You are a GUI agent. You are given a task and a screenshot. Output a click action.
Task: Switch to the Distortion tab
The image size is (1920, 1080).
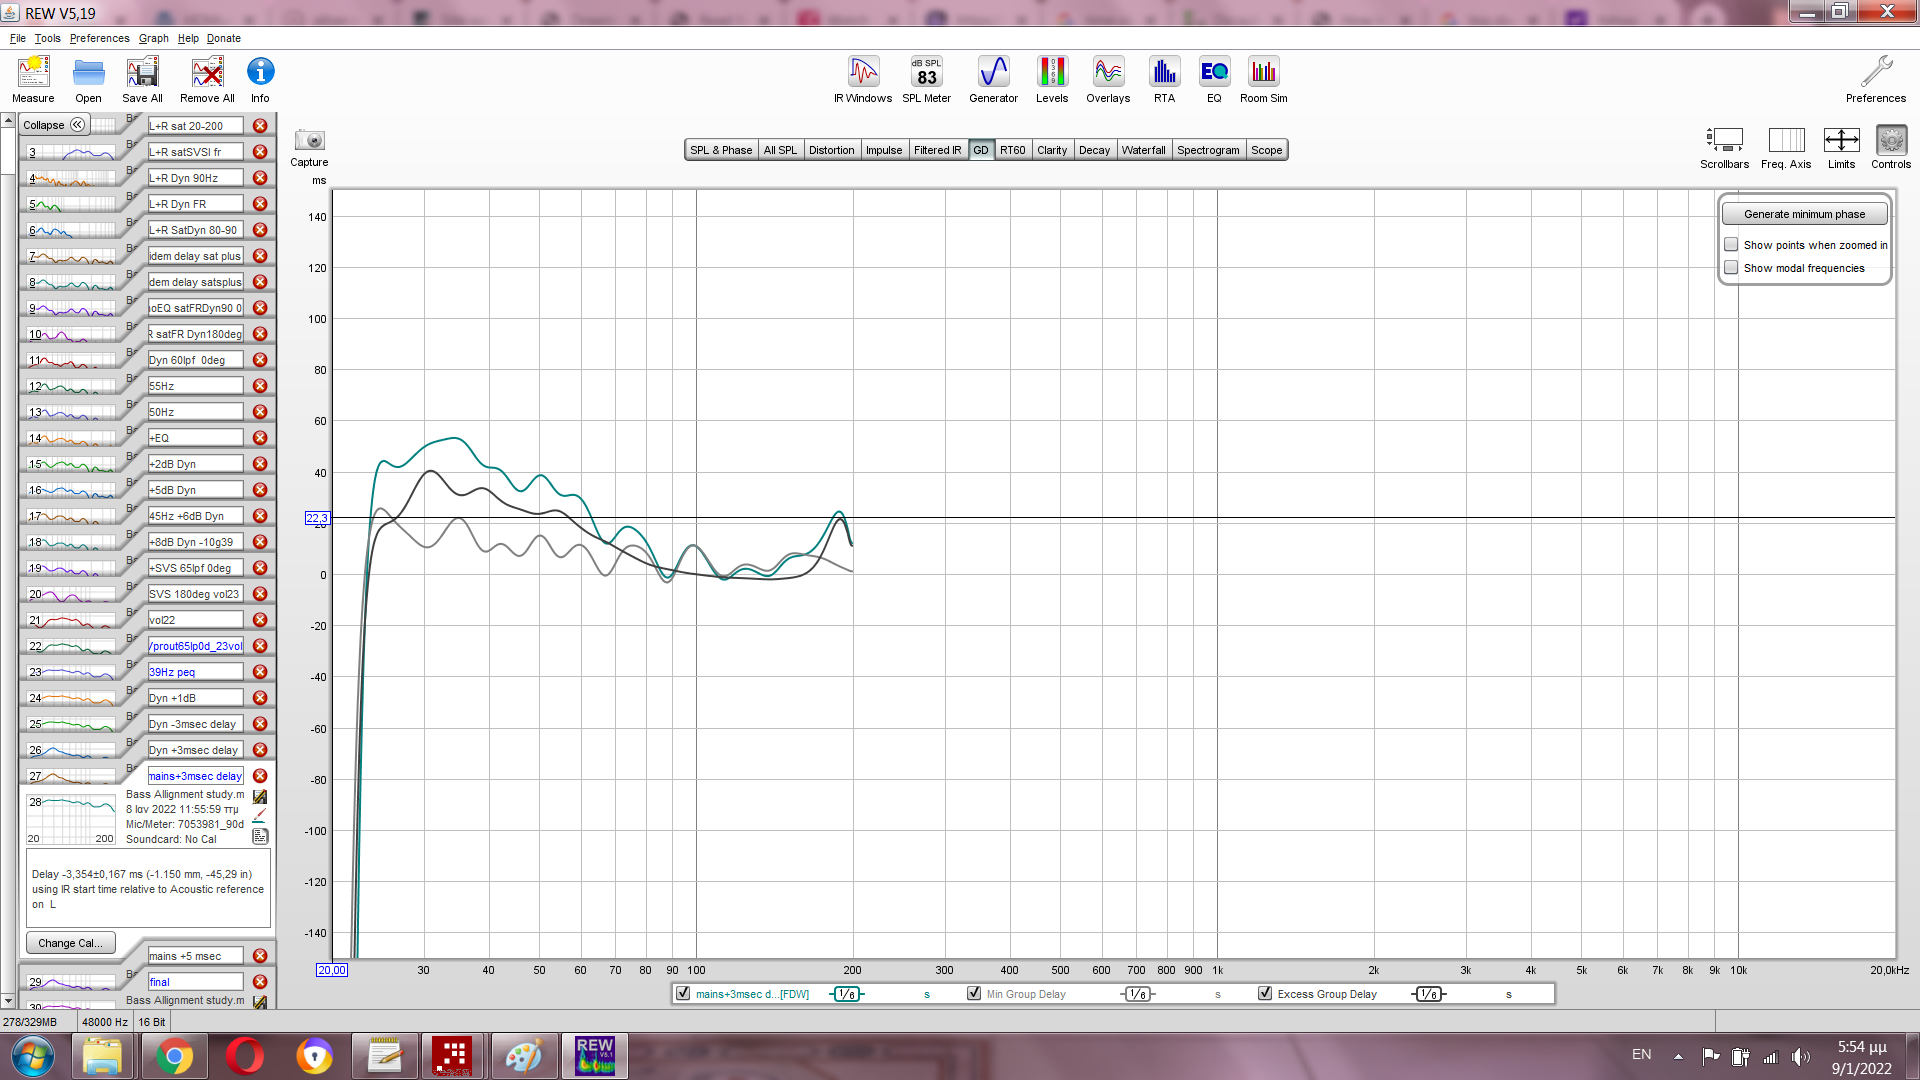[831, 150]
